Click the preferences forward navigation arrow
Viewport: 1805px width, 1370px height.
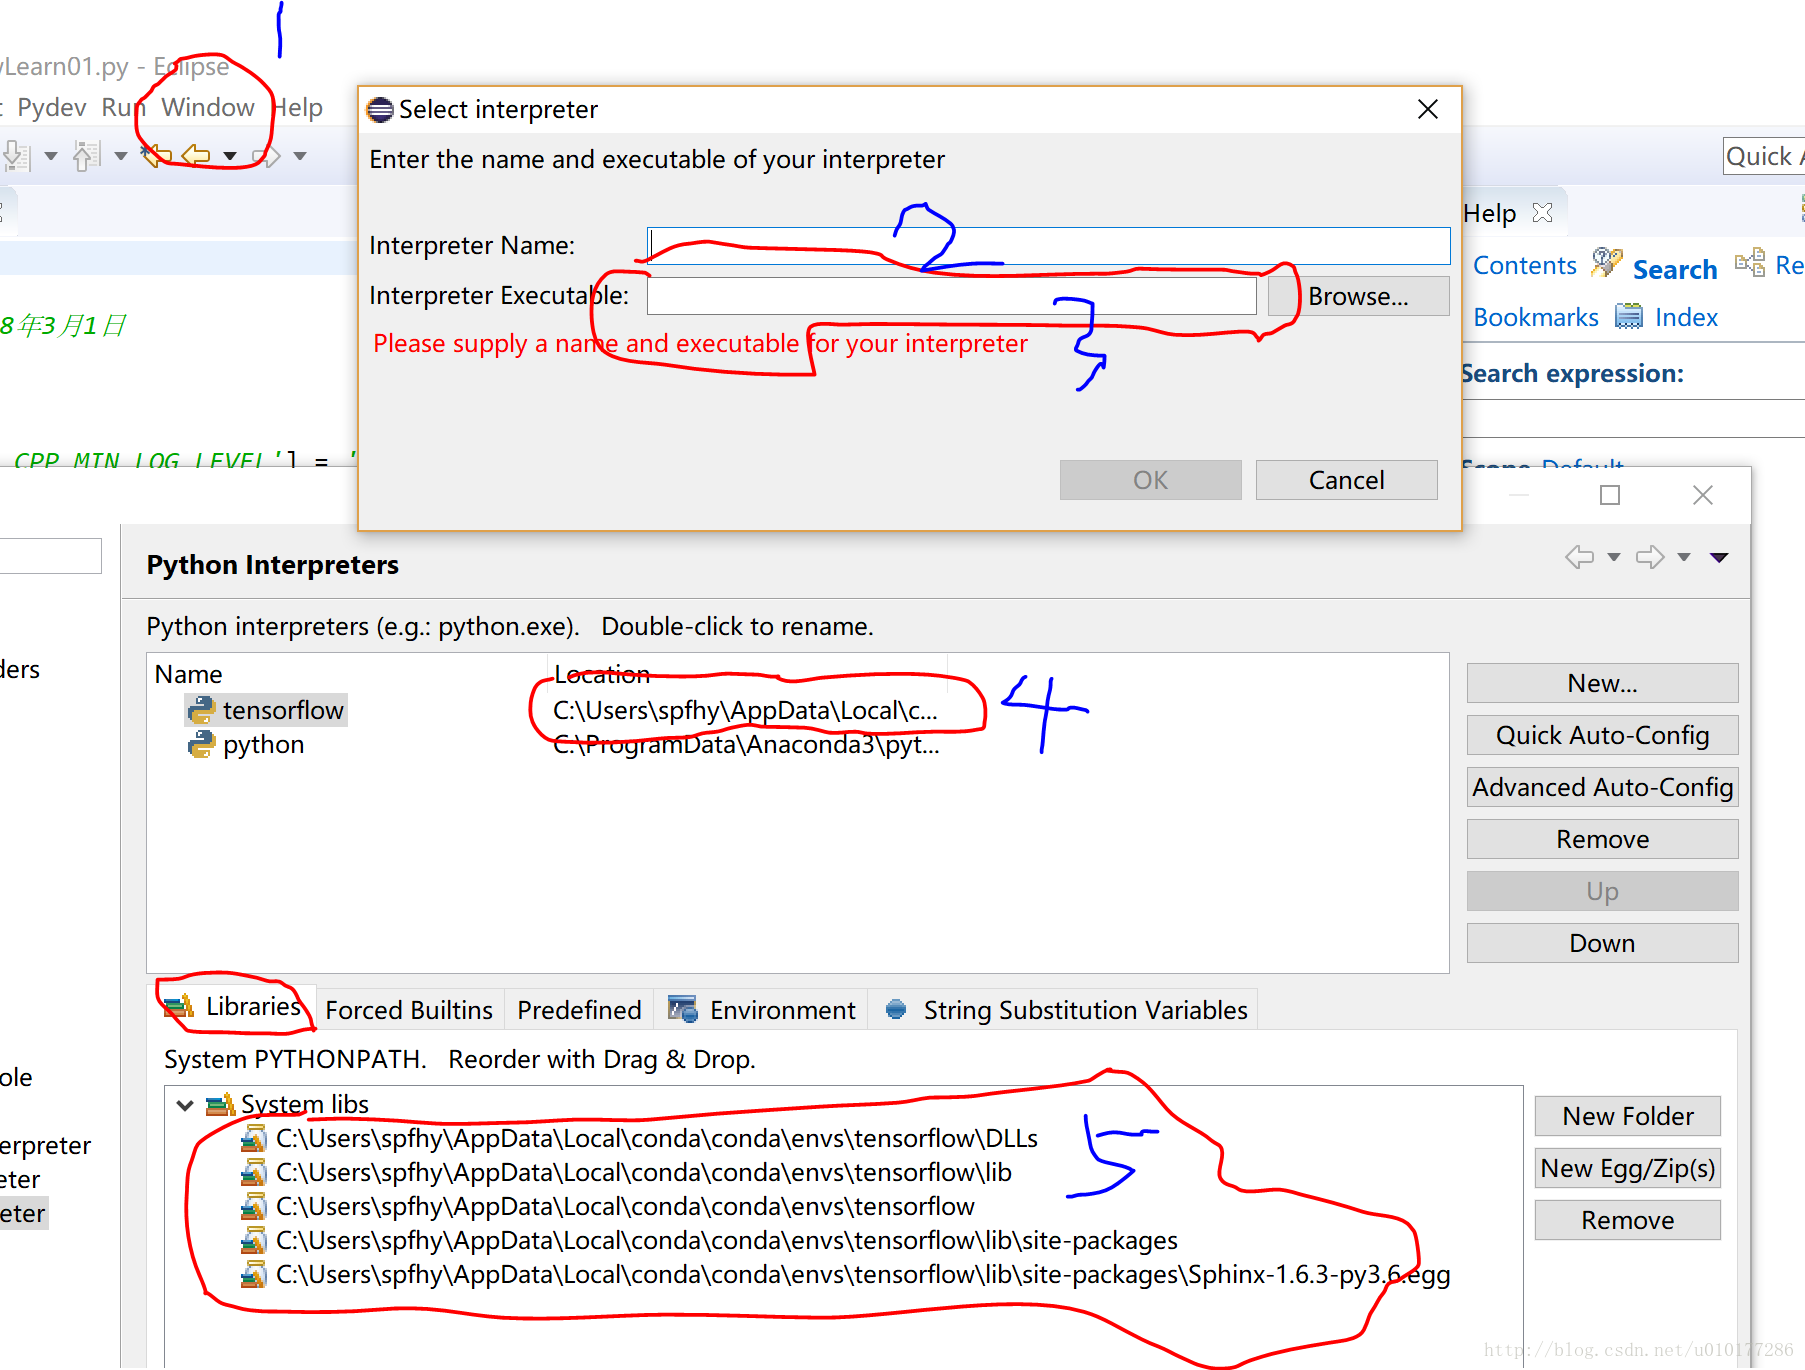click(1650, 557)
